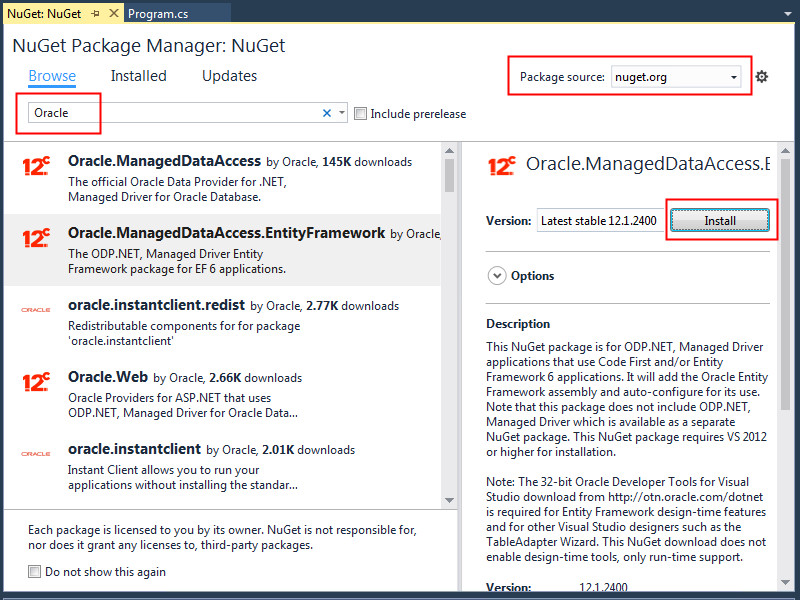
Task: Open the Program.cs document tab
Action: point(165,15)
